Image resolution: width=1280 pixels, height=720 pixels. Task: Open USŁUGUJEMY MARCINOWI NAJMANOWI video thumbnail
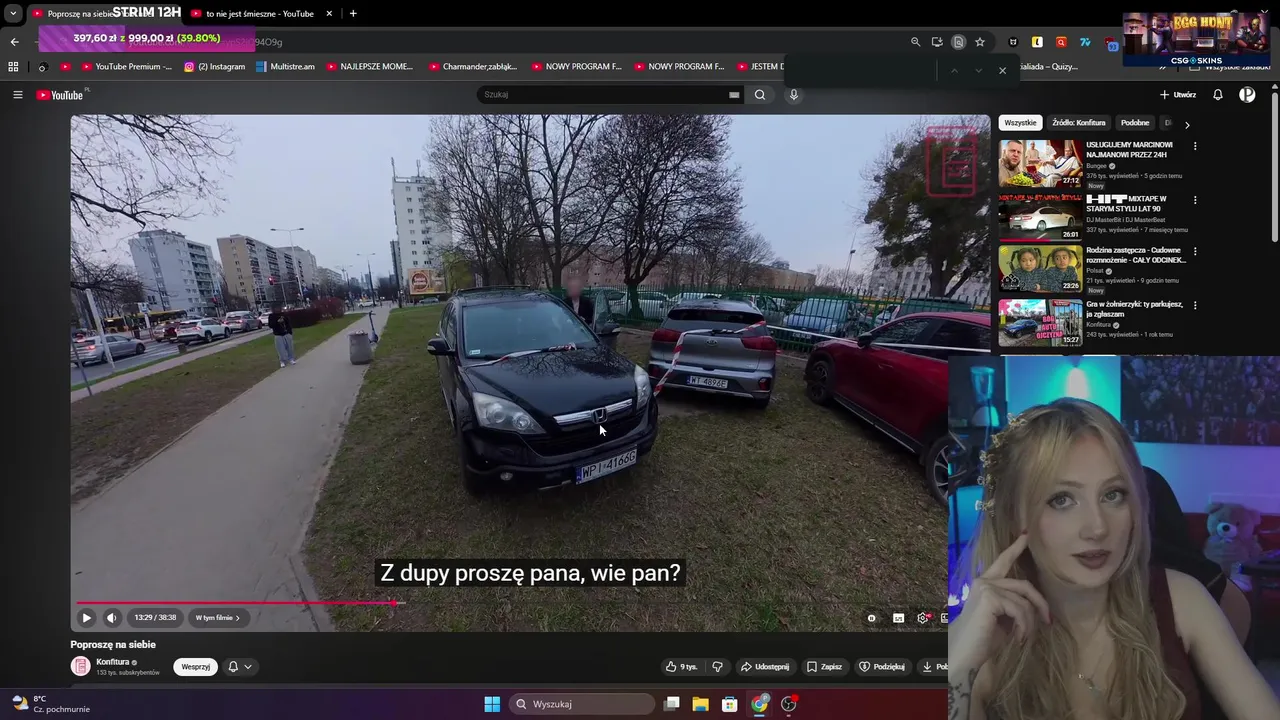tap(1040, 163)
